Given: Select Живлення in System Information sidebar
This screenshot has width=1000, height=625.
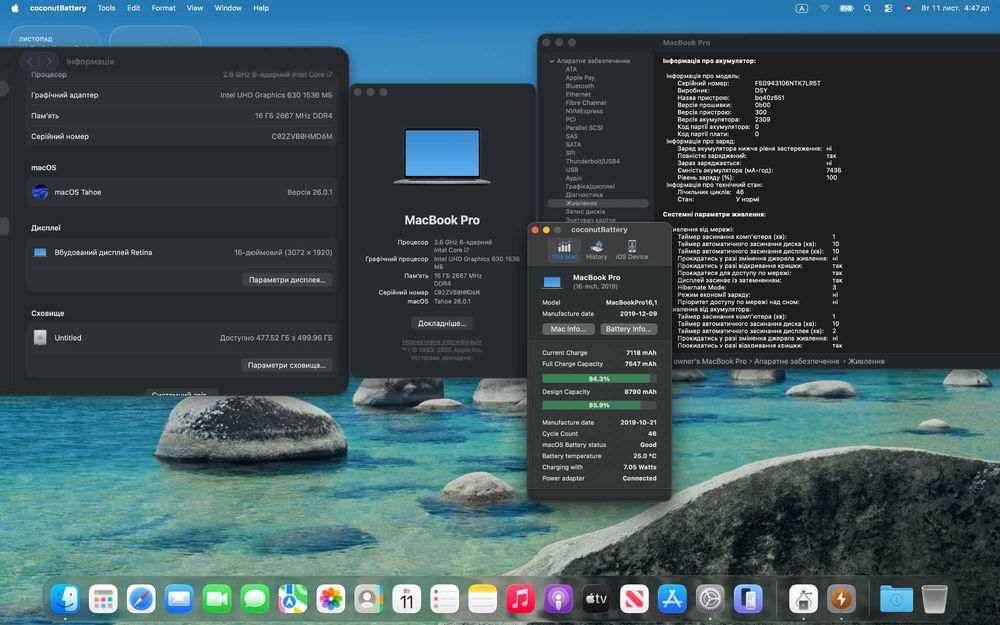Looking at the screenshot, I should click(x=598, y=203).
